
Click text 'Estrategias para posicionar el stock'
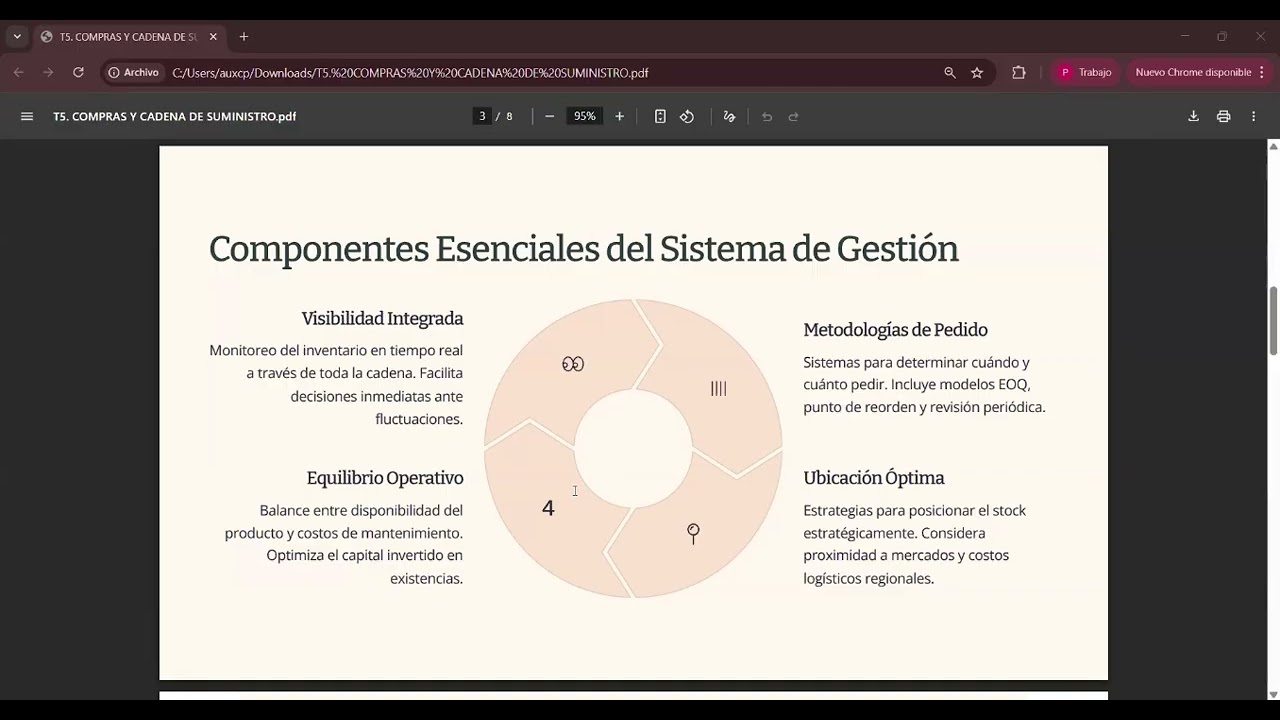[914, 510]
